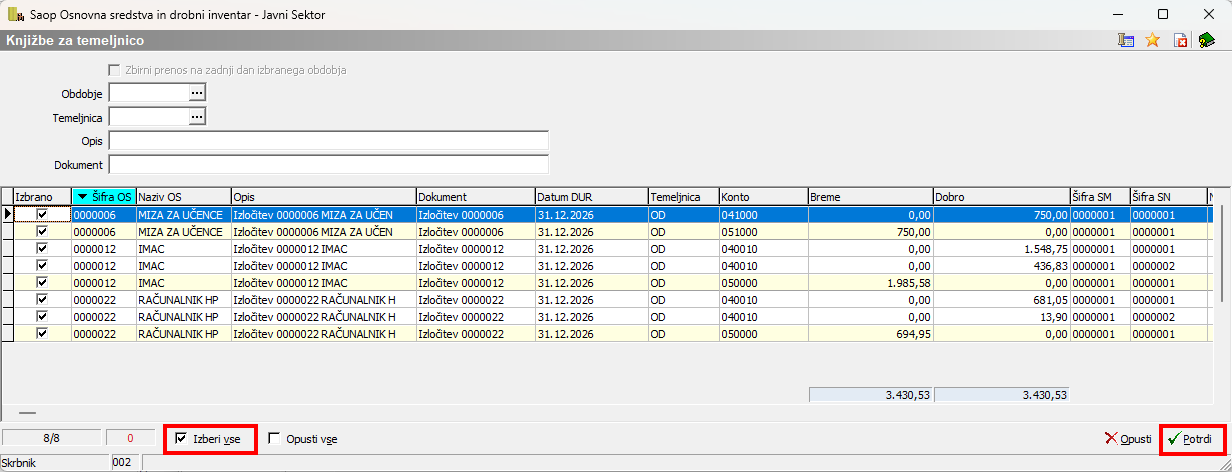Click into the Dokument input field
The height and width of the screenshot is (472, 1232).
point(328,164)
